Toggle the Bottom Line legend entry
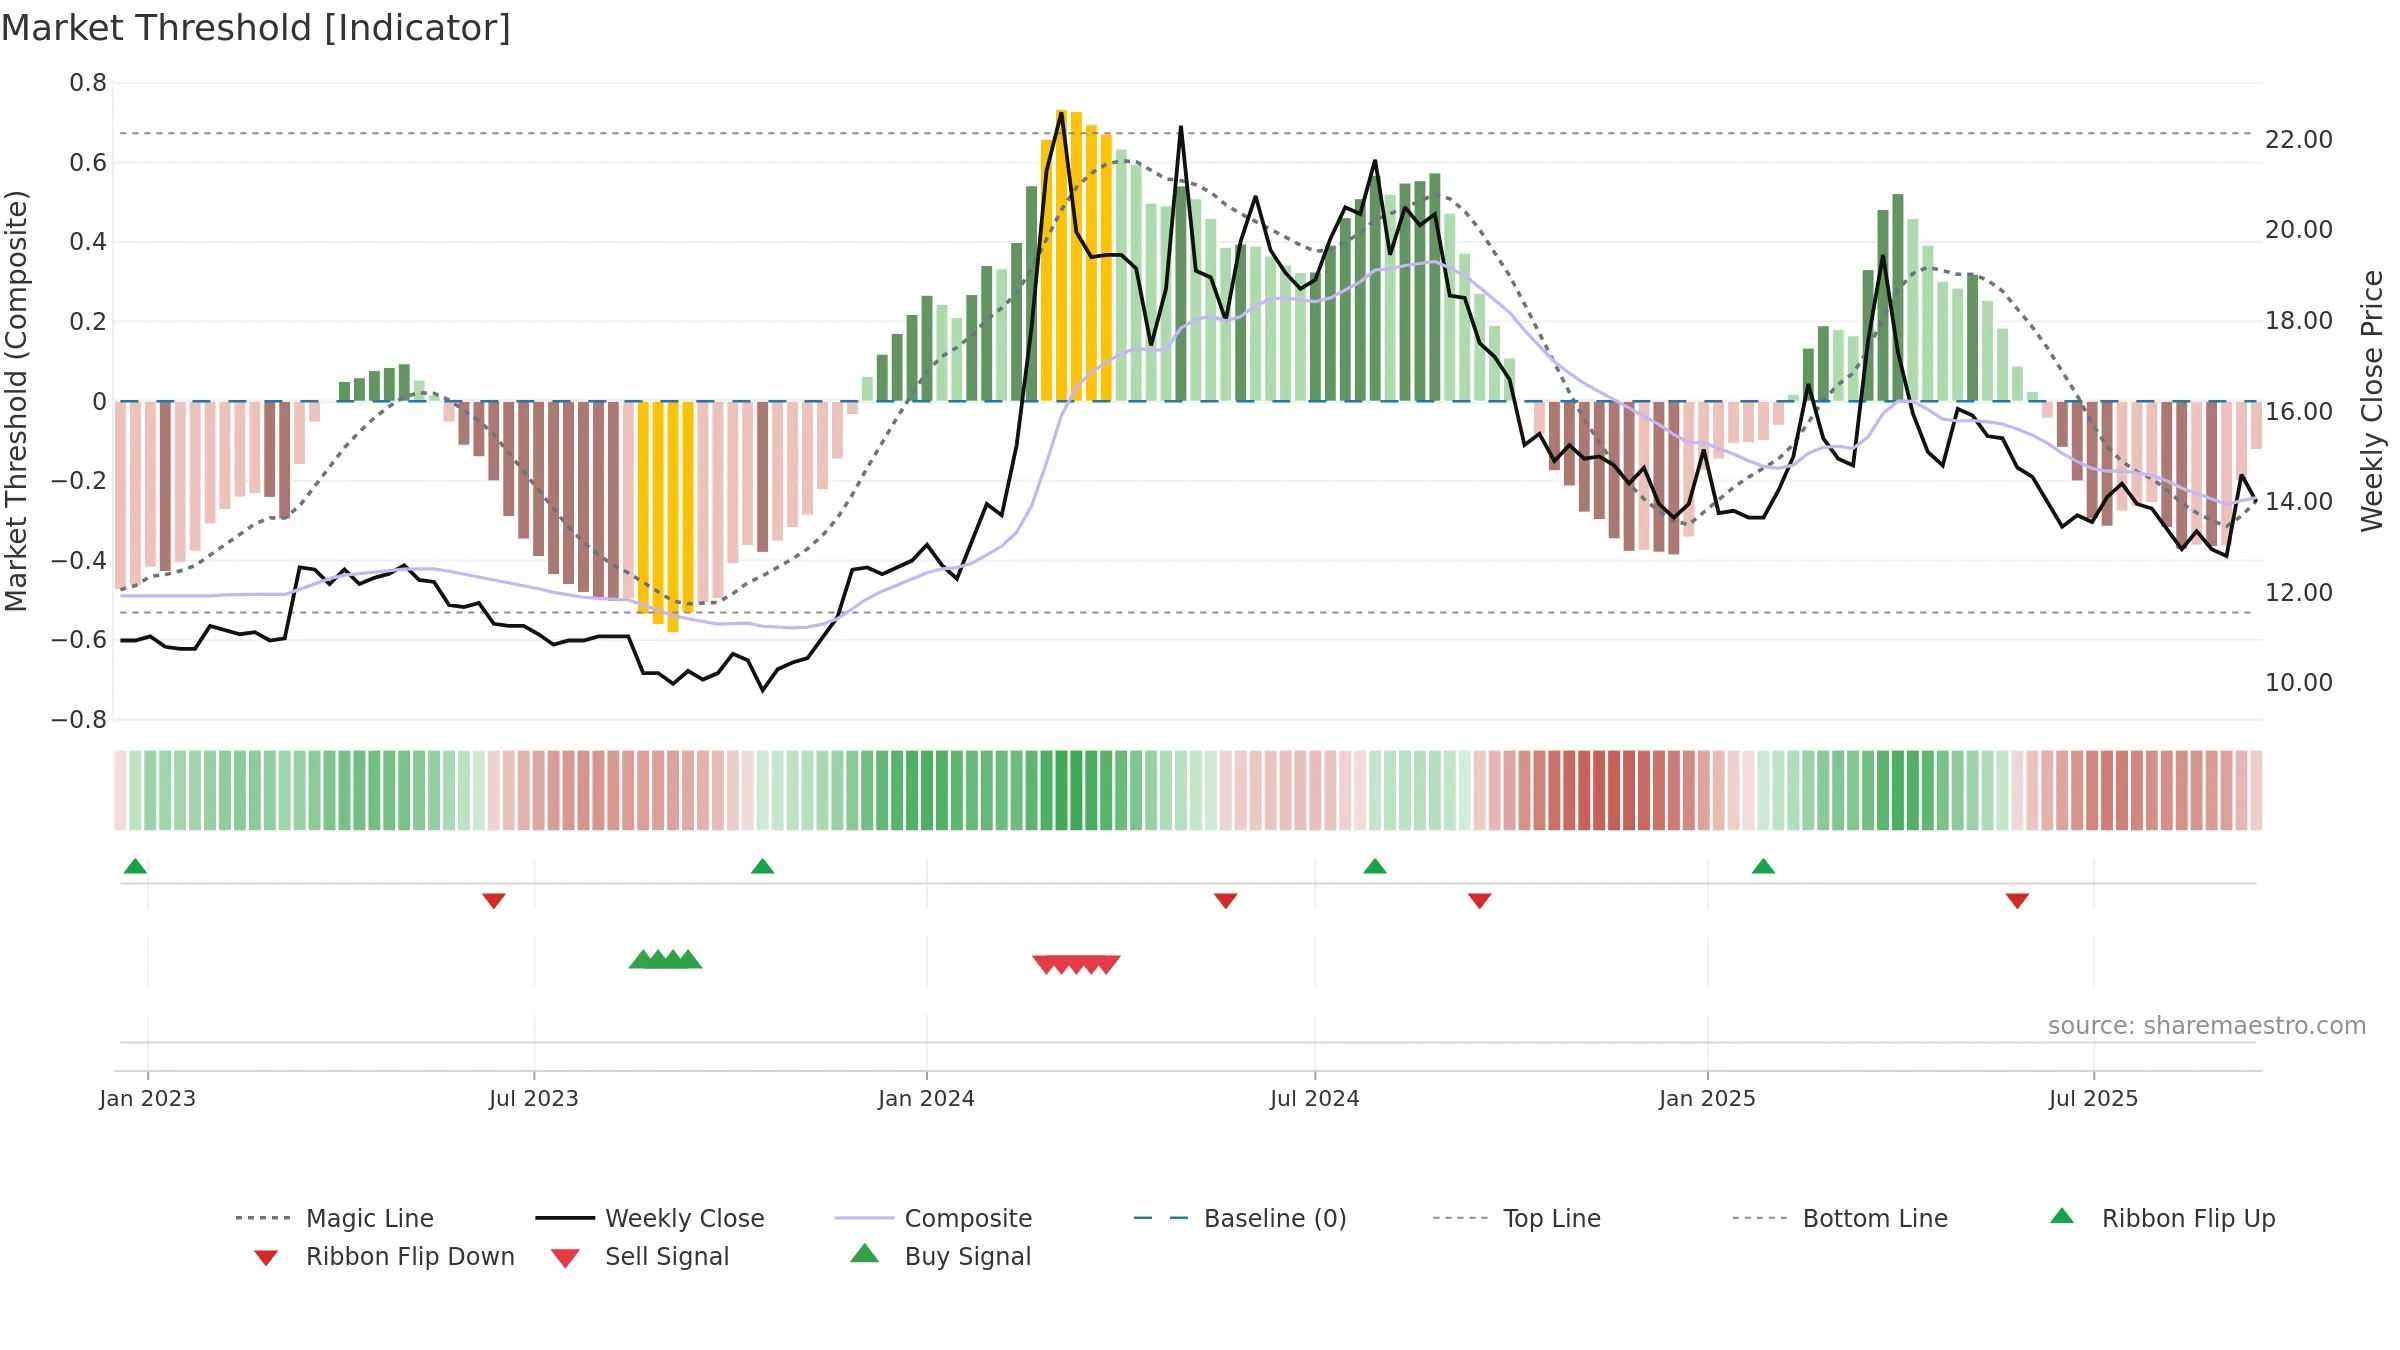The image size is (2400, 1350). coord(1840,1218)
